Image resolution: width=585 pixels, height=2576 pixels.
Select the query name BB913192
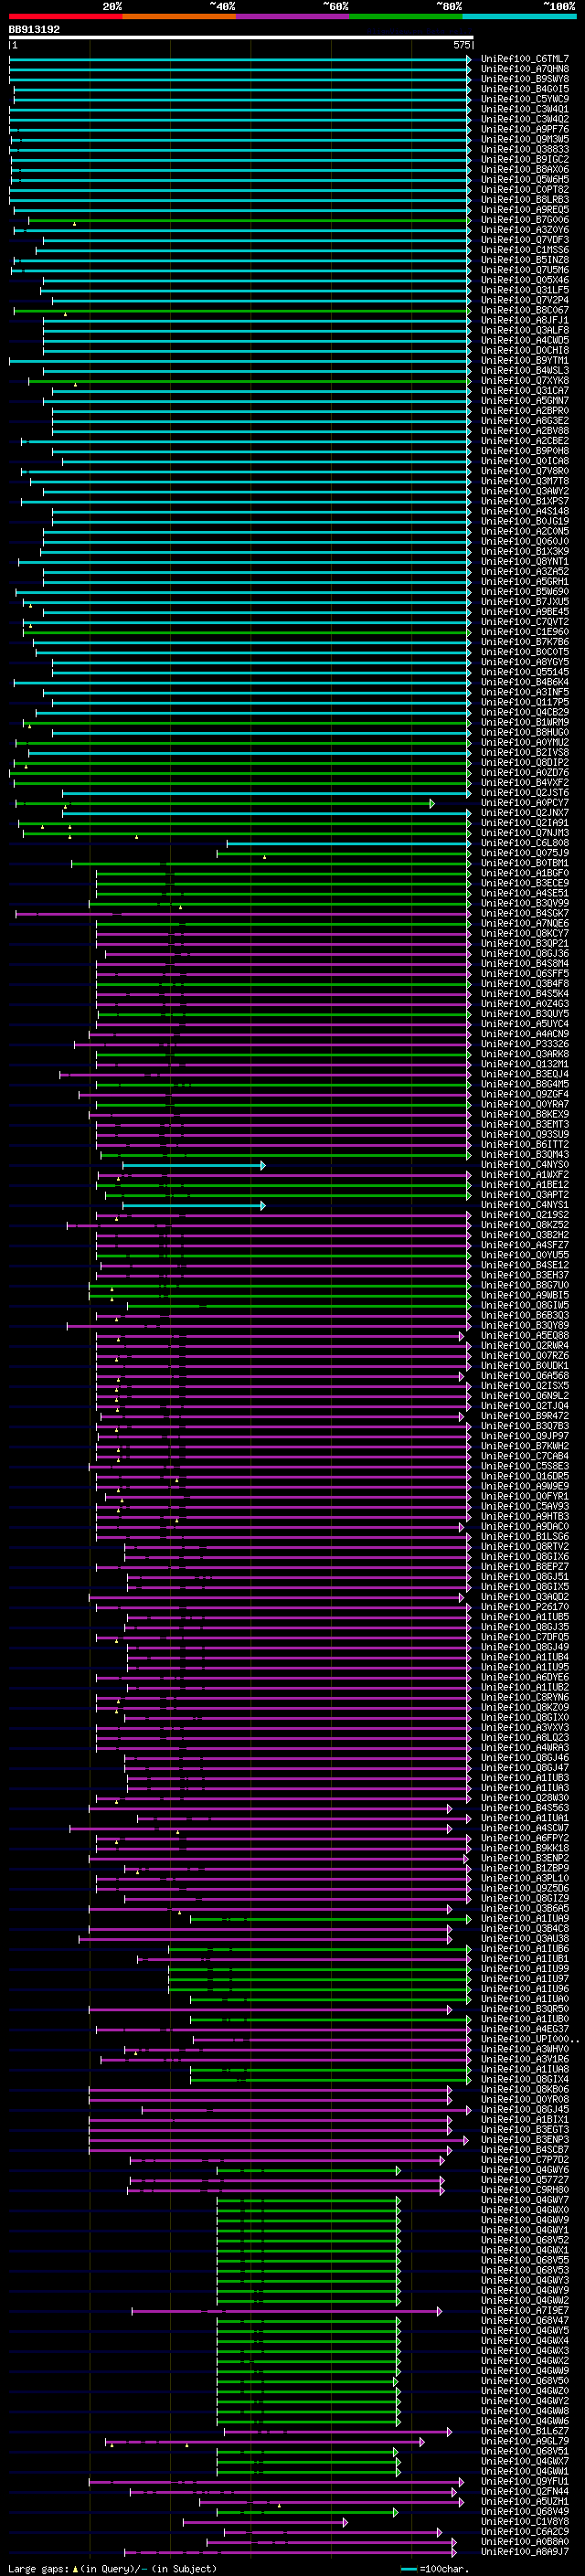(34, 29)
